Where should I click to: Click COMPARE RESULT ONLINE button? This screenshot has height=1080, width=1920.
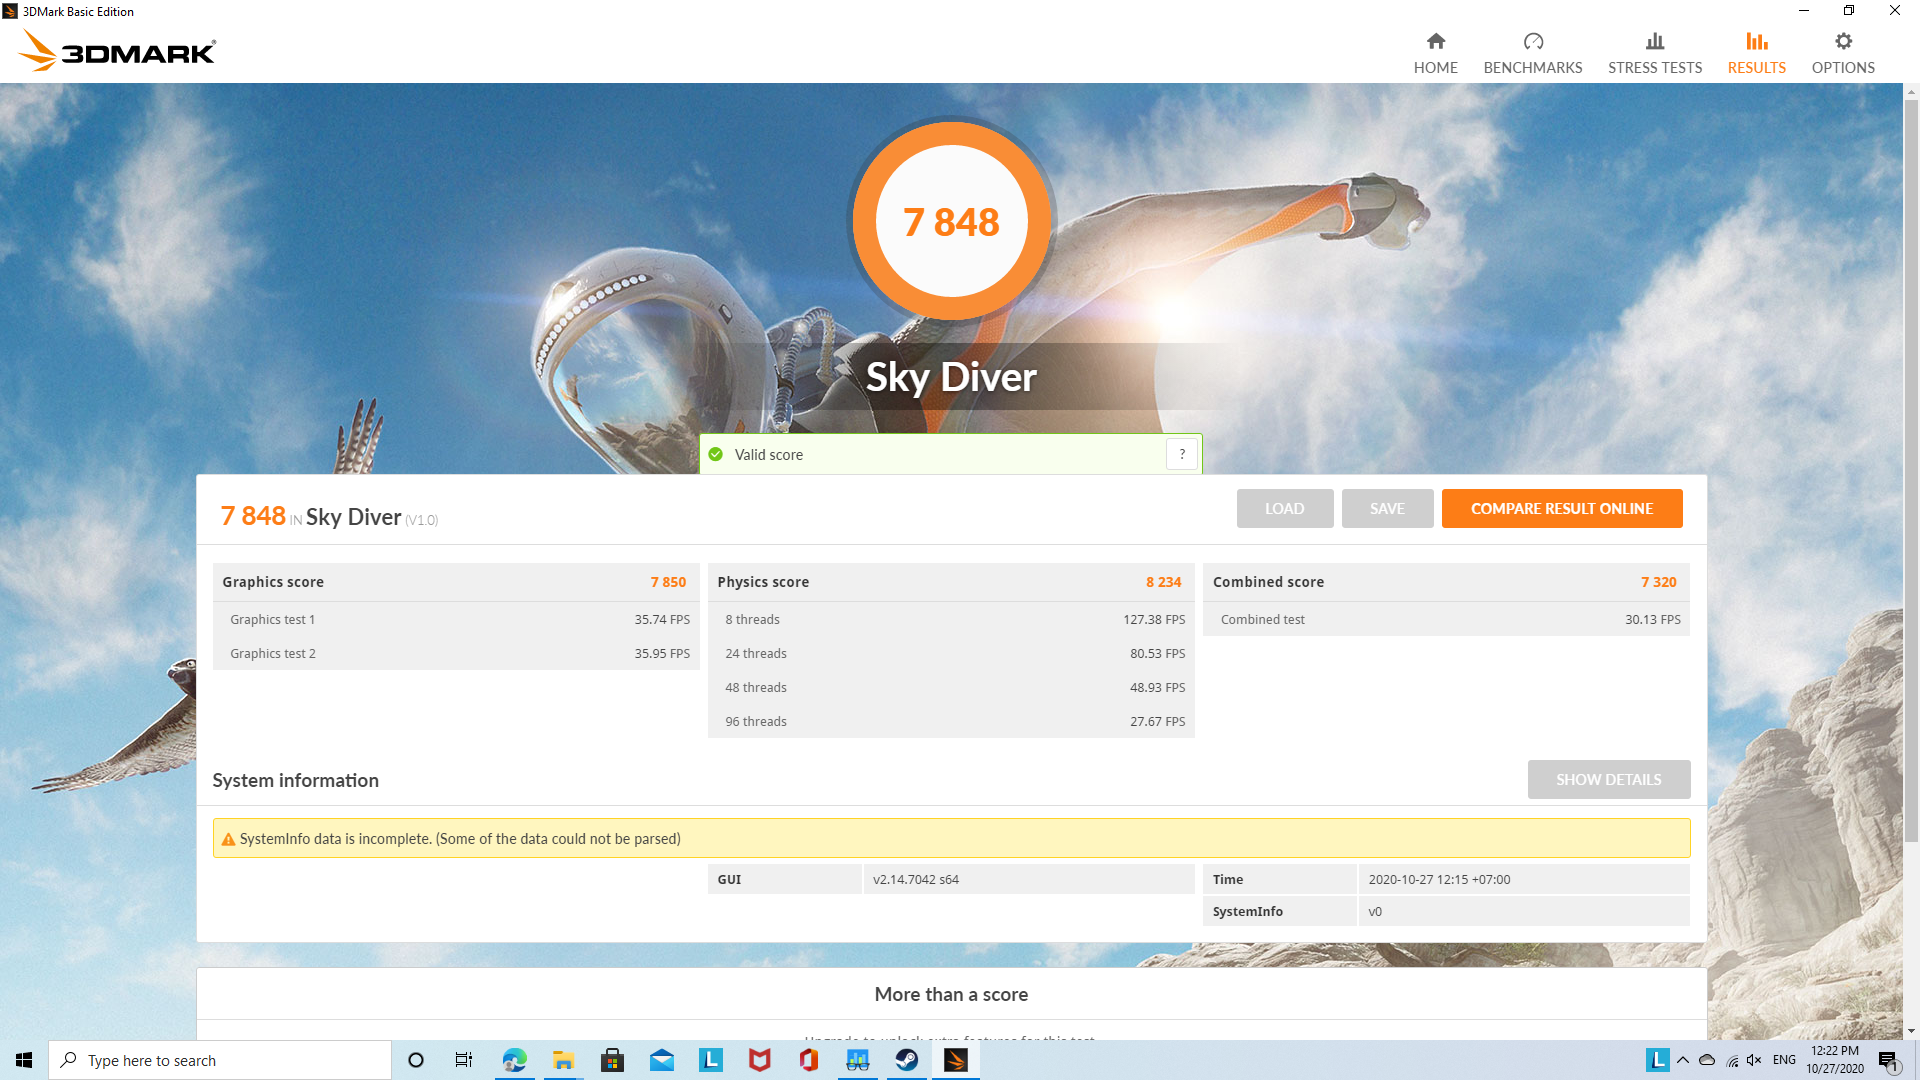pyautogui.click(x=1563, y=508)
